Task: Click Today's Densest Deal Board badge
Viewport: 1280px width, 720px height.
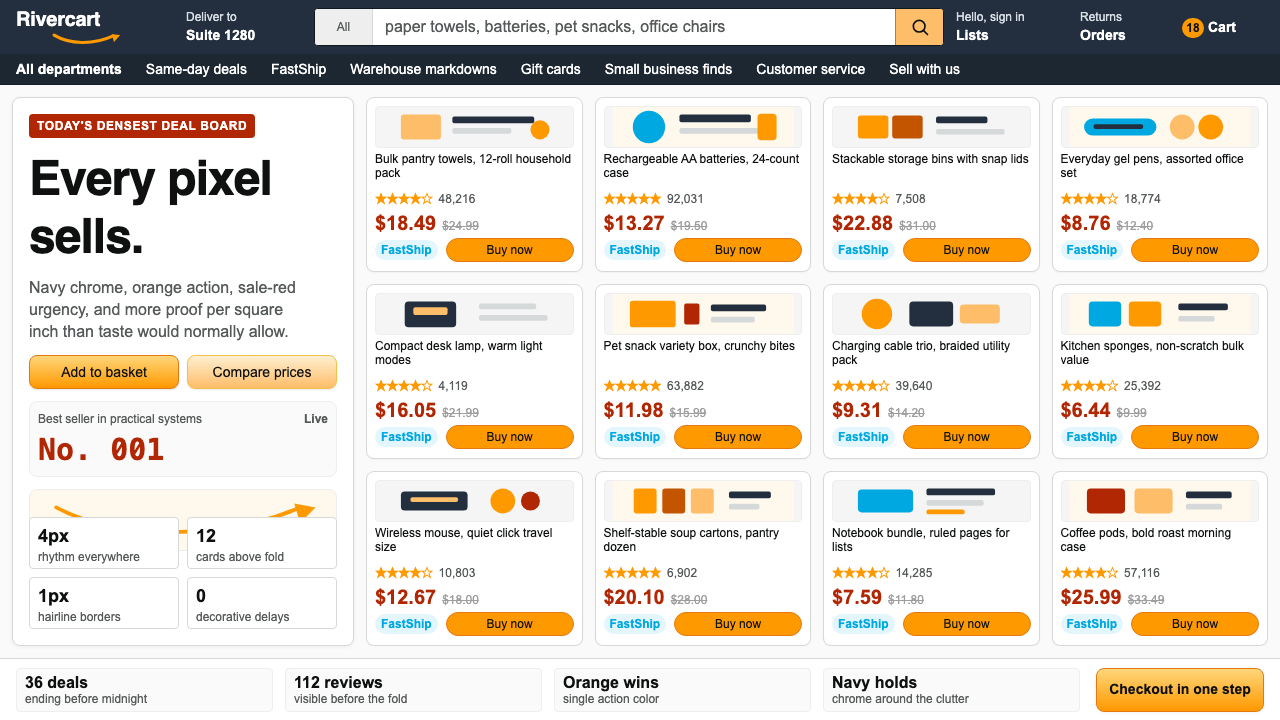Action: coord(142,126)
